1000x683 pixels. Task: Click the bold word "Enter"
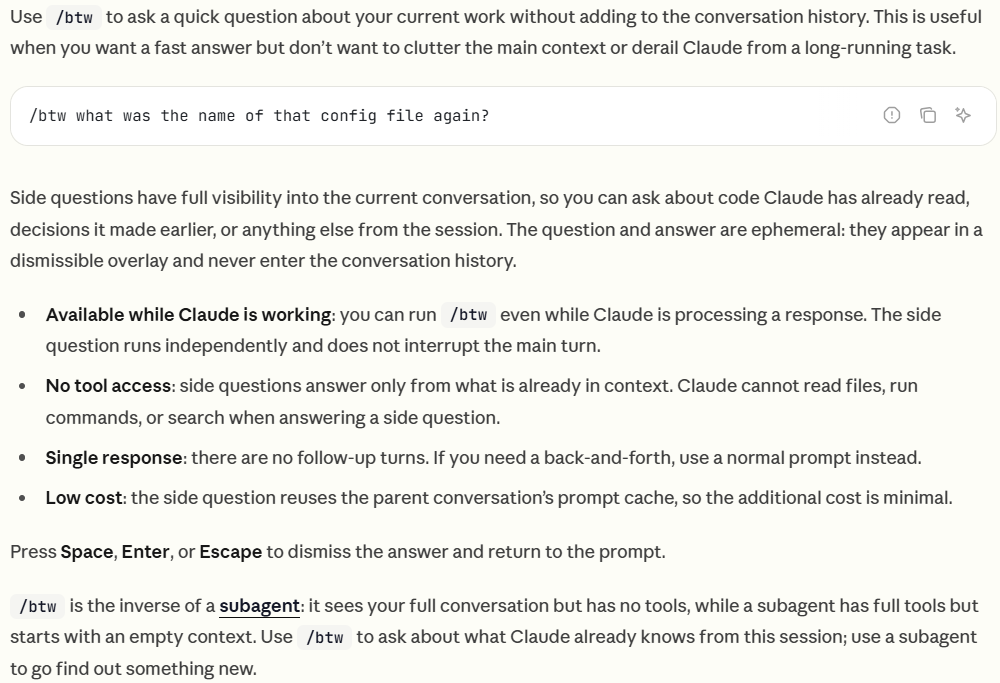pos(145,552)
